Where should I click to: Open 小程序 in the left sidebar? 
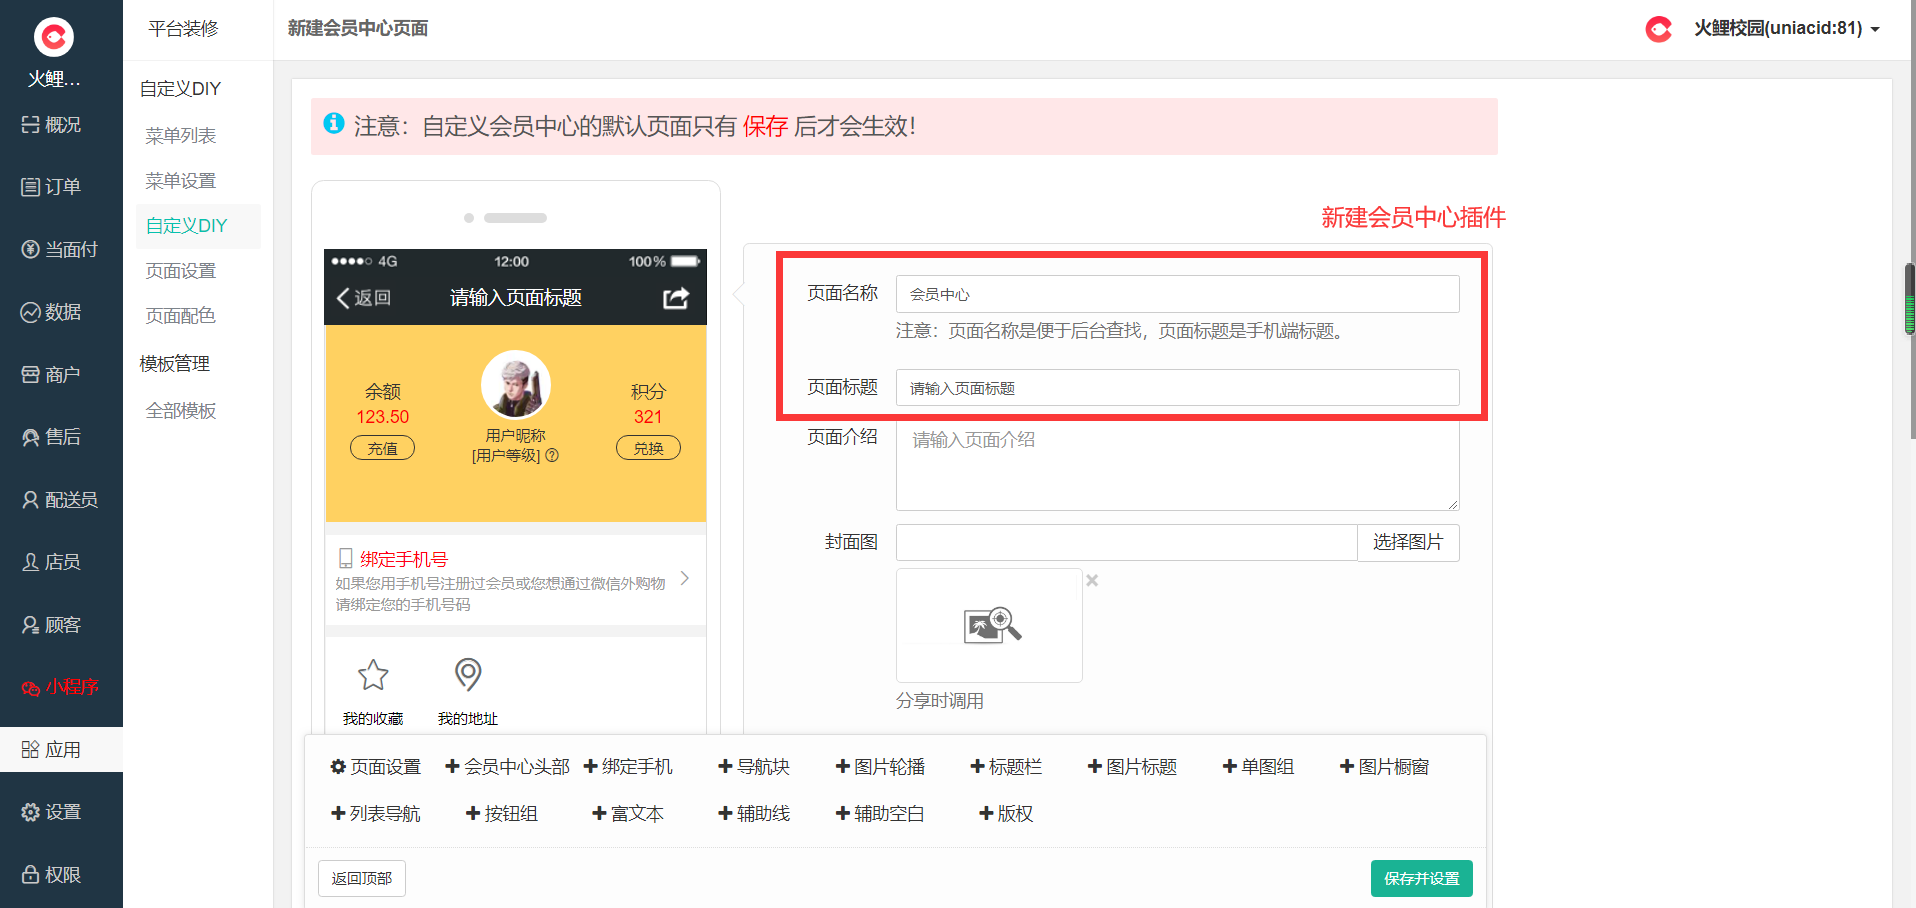tap(60, 687)
